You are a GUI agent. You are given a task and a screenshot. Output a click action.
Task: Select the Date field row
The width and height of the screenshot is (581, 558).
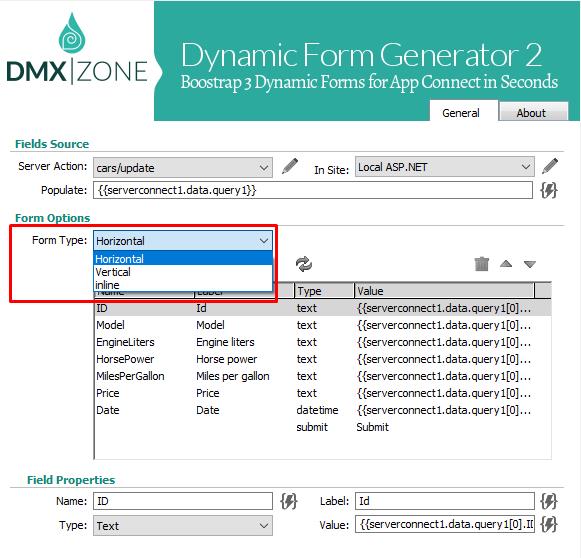click(322, 410)
